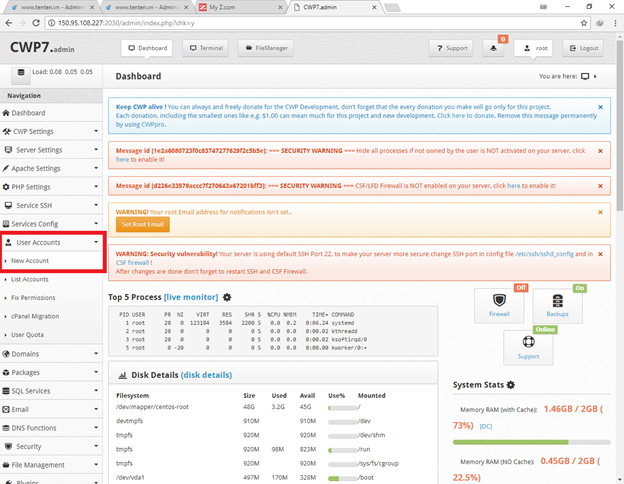The height and width of the screenshot is (484, 624).
Task: Expand SQL Services menu
Action: [x=51, y=391]
